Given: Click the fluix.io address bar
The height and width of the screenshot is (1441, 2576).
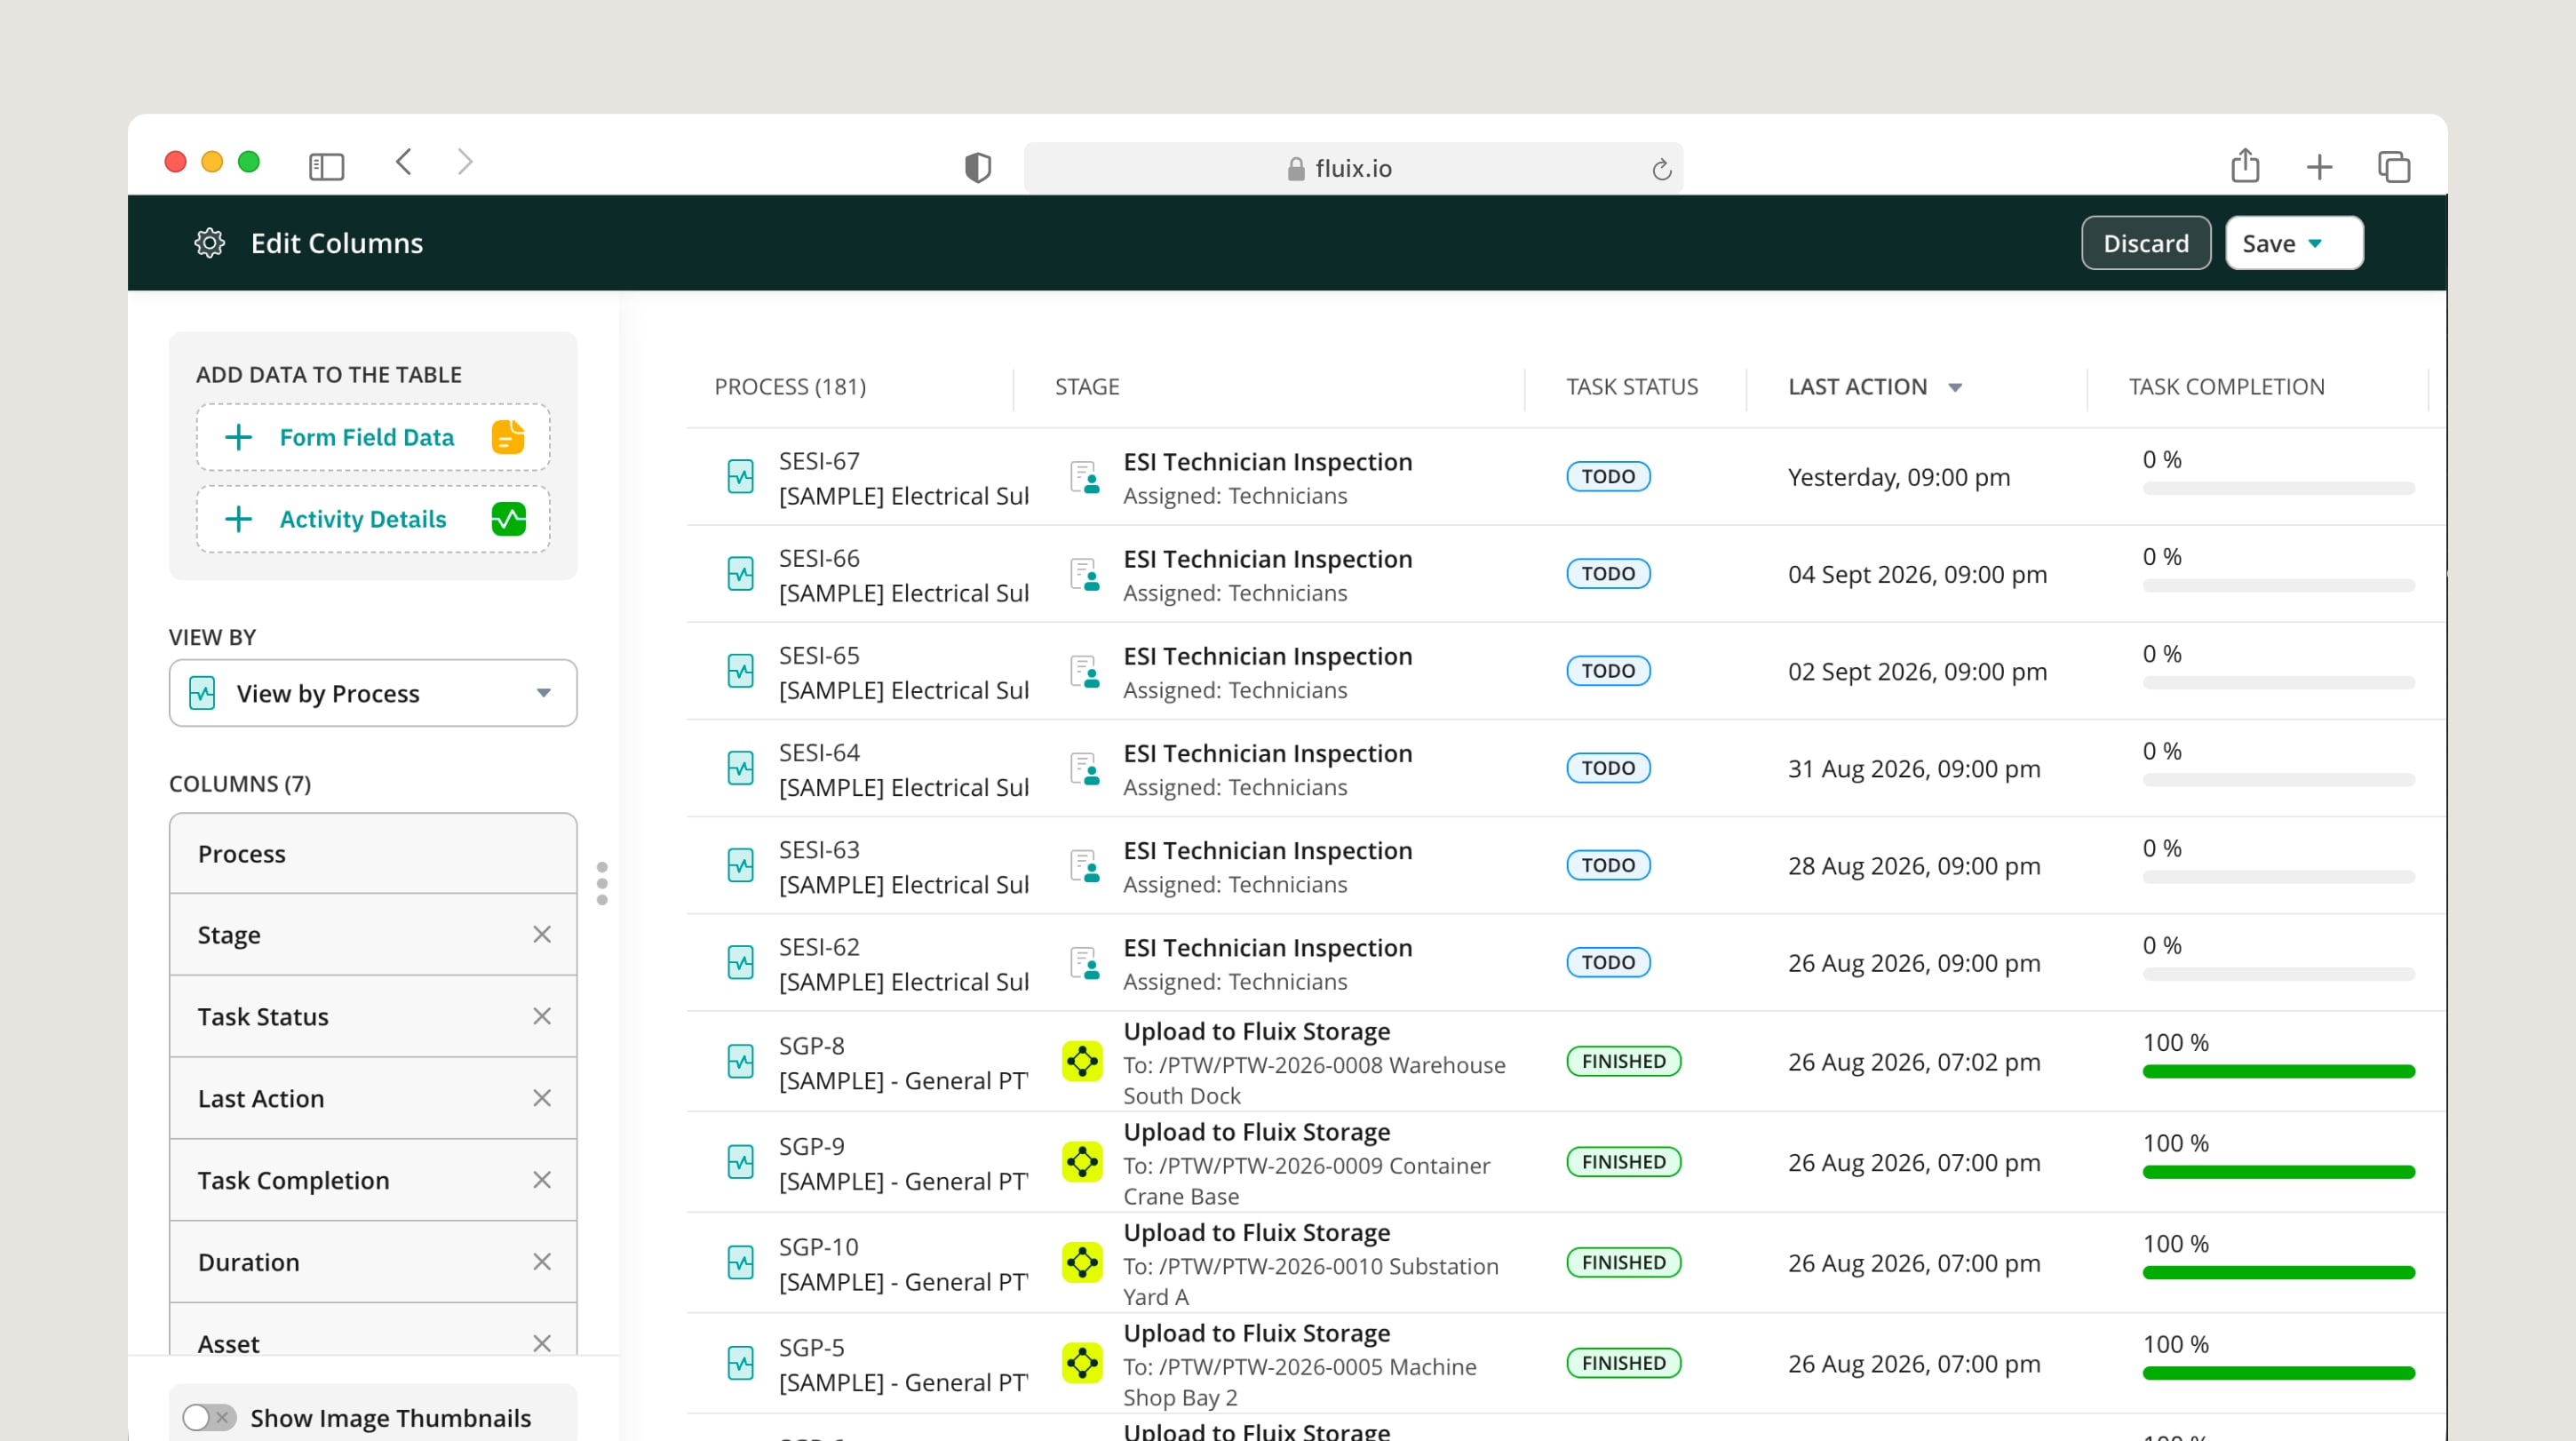Looking at the screenshot, I should coord(1353,168).
